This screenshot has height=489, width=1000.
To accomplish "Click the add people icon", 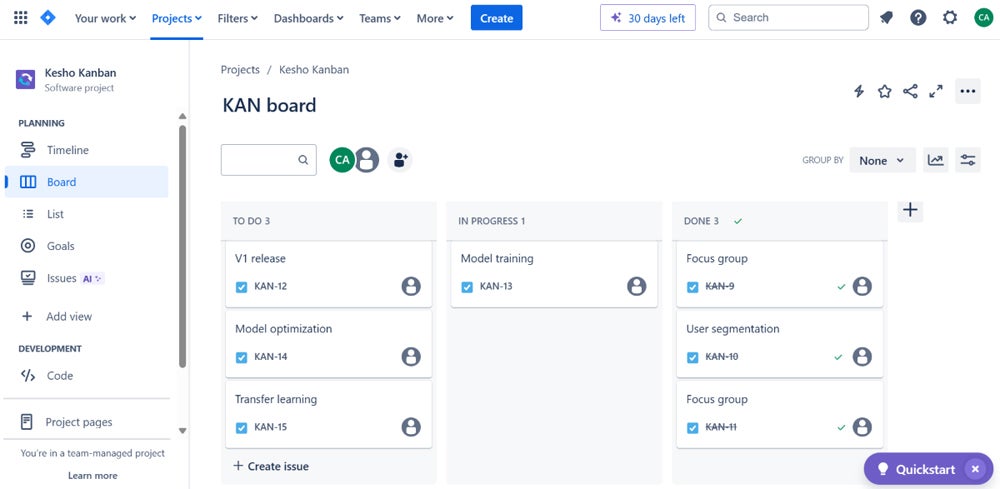I will click(400, 160).
